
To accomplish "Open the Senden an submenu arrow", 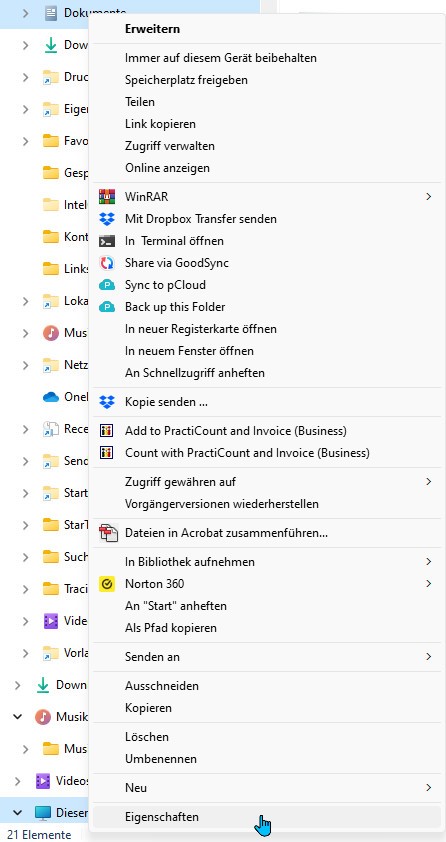I will [428, 657].
